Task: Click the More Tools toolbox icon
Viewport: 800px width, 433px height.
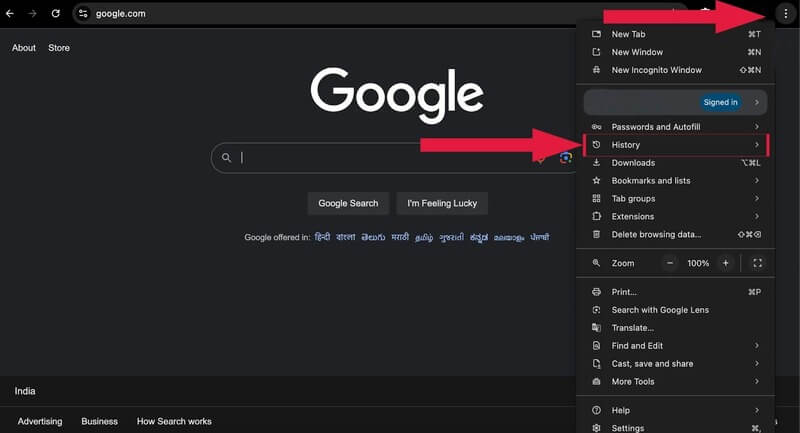Action: pyautogui.click(x=596, y=381)
